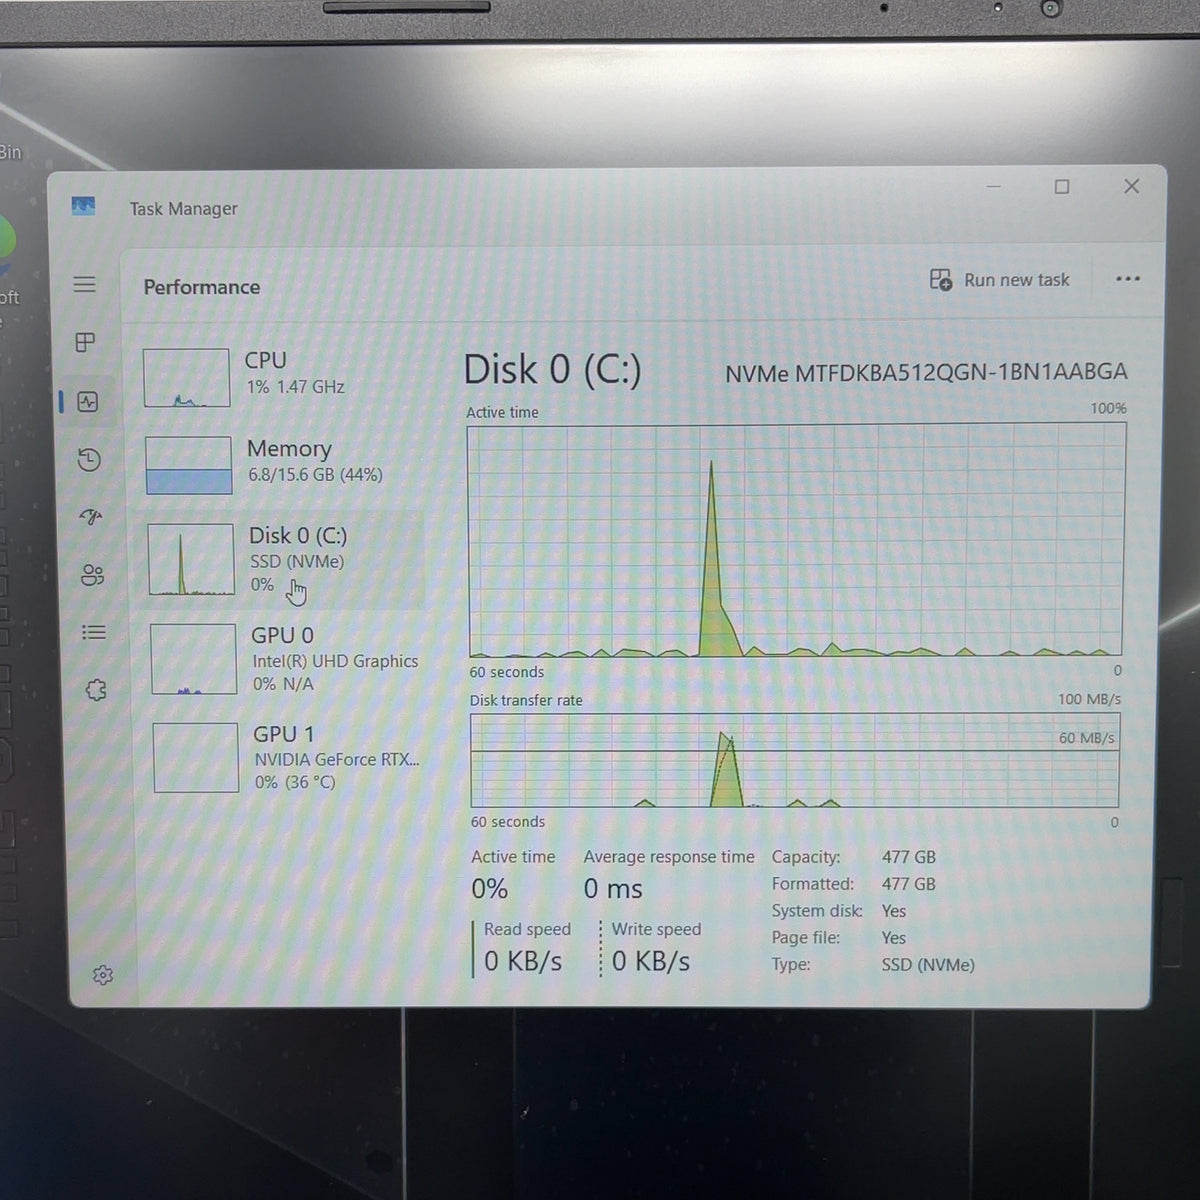Image resolution: width=1200 pixels, height=1200 pixels.
Task: Open the Services page icon
Action: (x=96, y=690)
